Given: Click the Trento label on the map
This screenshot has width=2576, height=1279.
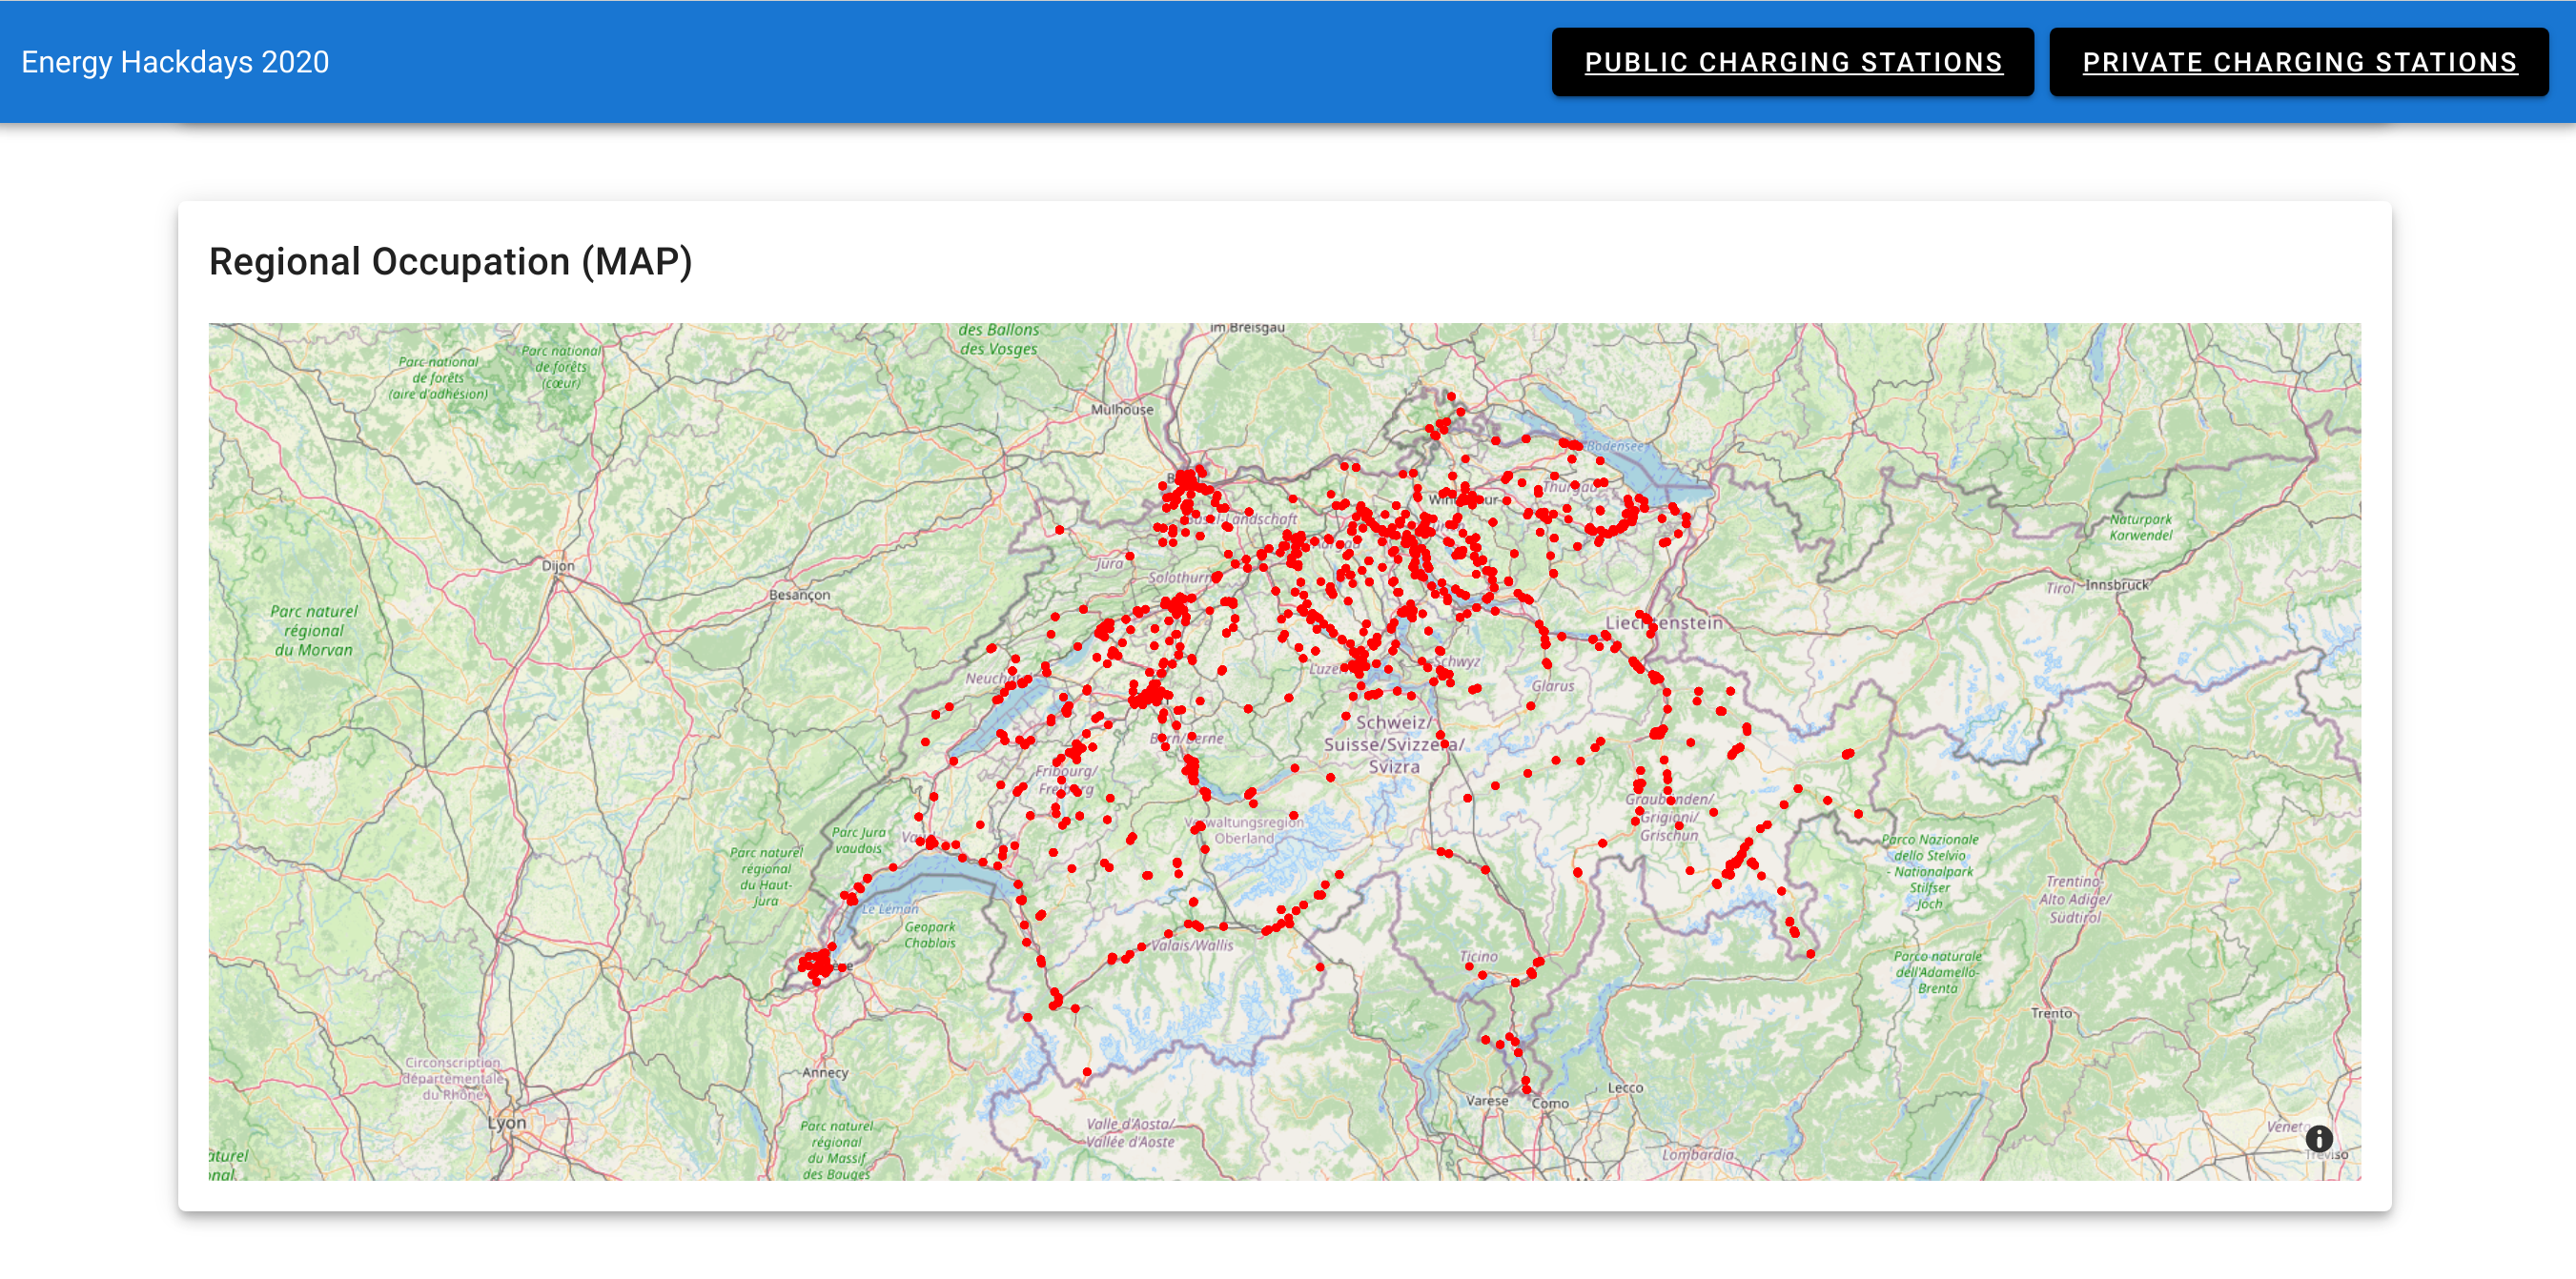Looking at the screenshot, I should point(2051,1013).
